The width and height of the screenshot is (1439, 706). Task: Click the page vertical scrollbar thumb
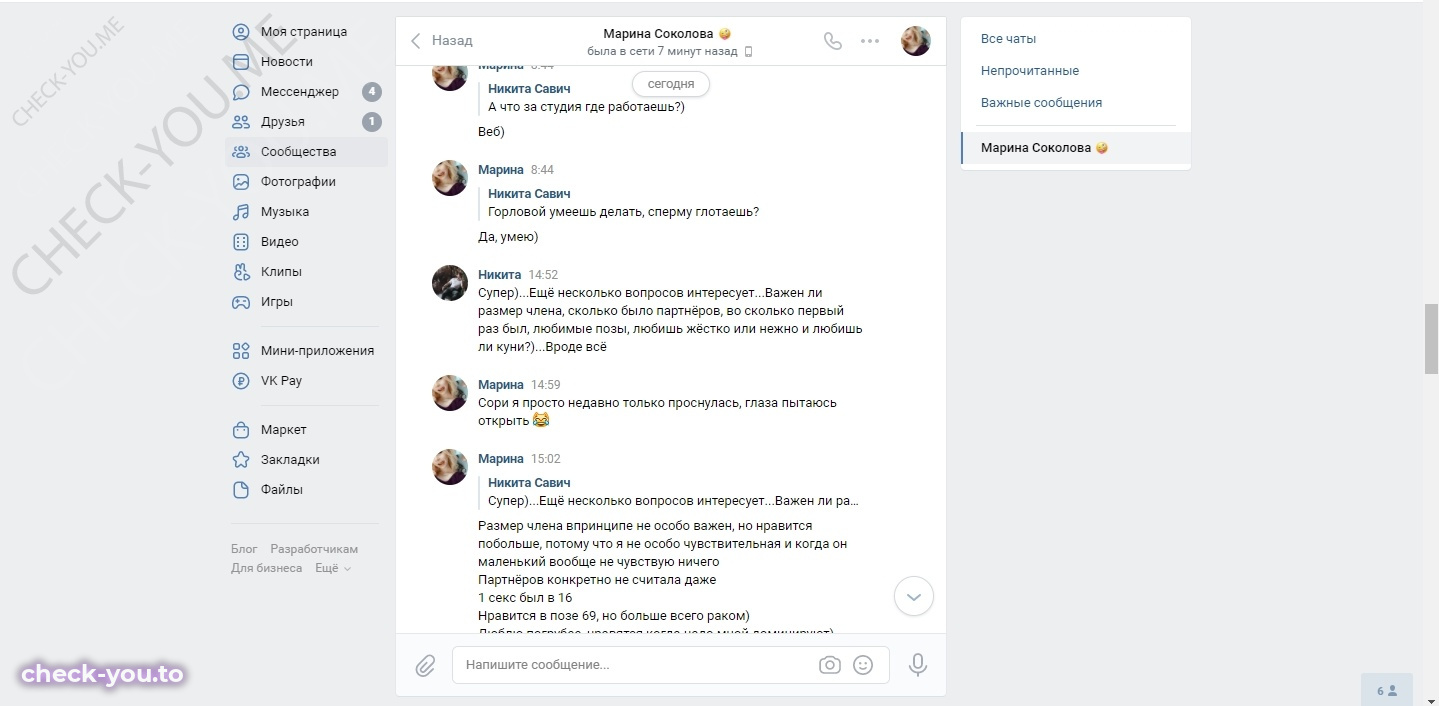tap(1431, 338)
